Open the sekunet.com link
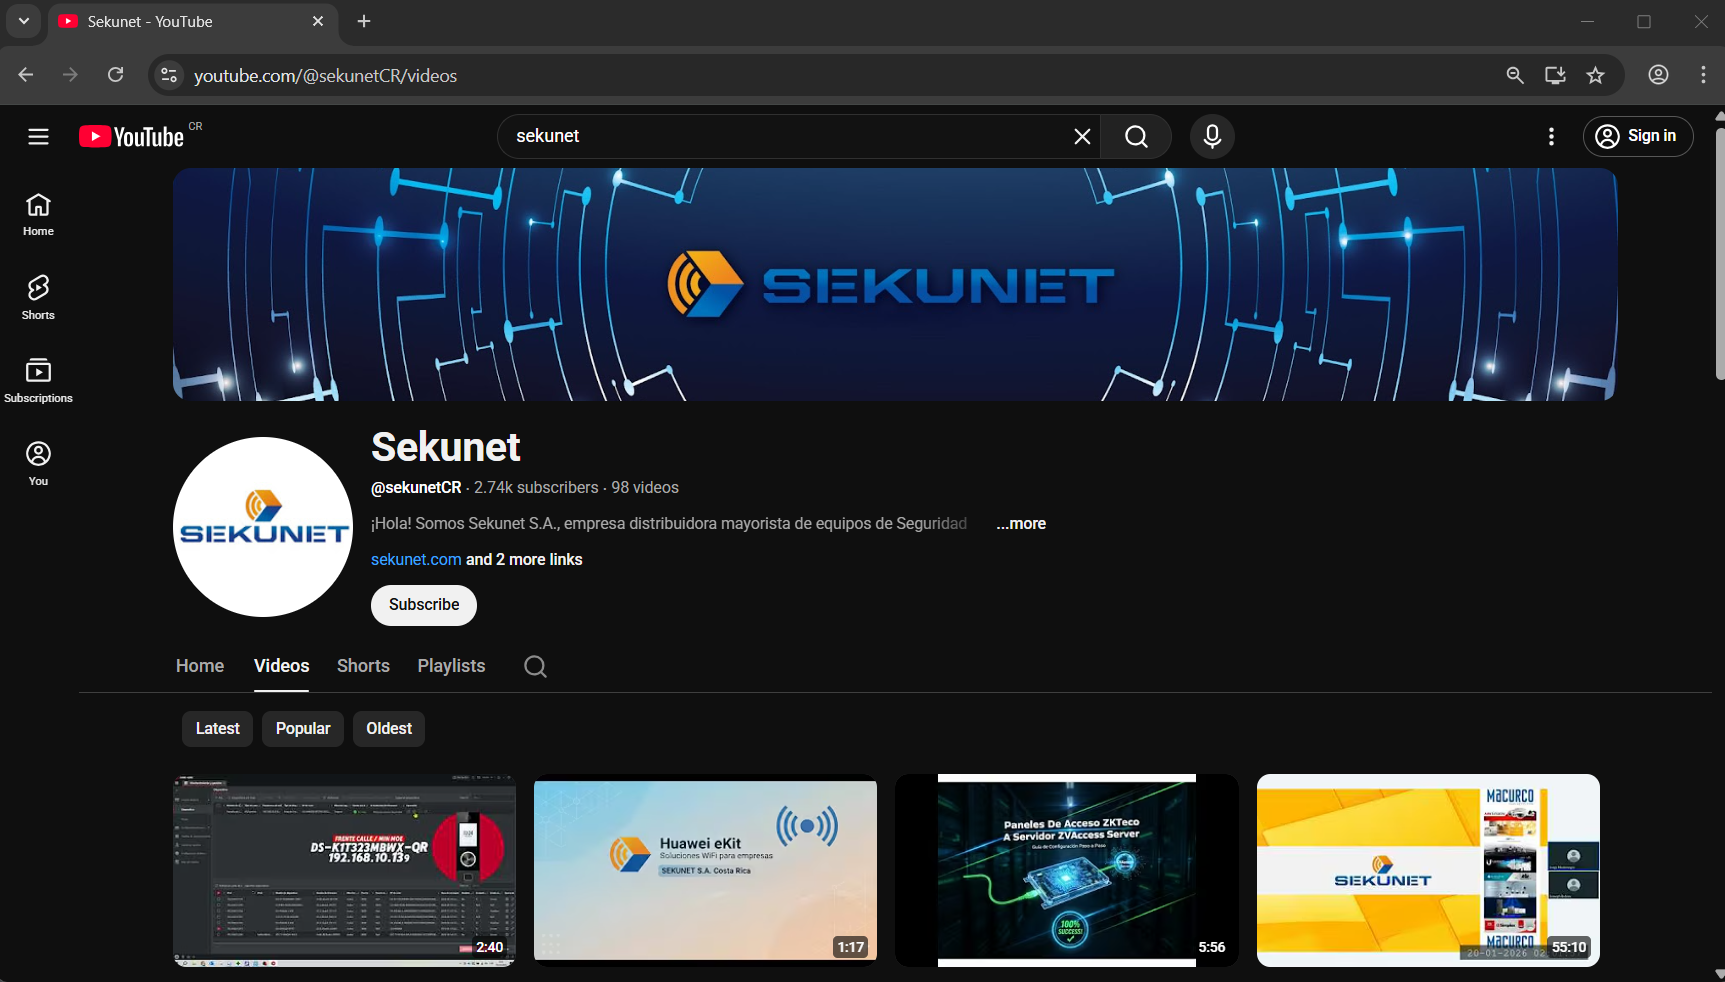The width and height of the screenshot is (1725, 982). (x=416, y=560)
